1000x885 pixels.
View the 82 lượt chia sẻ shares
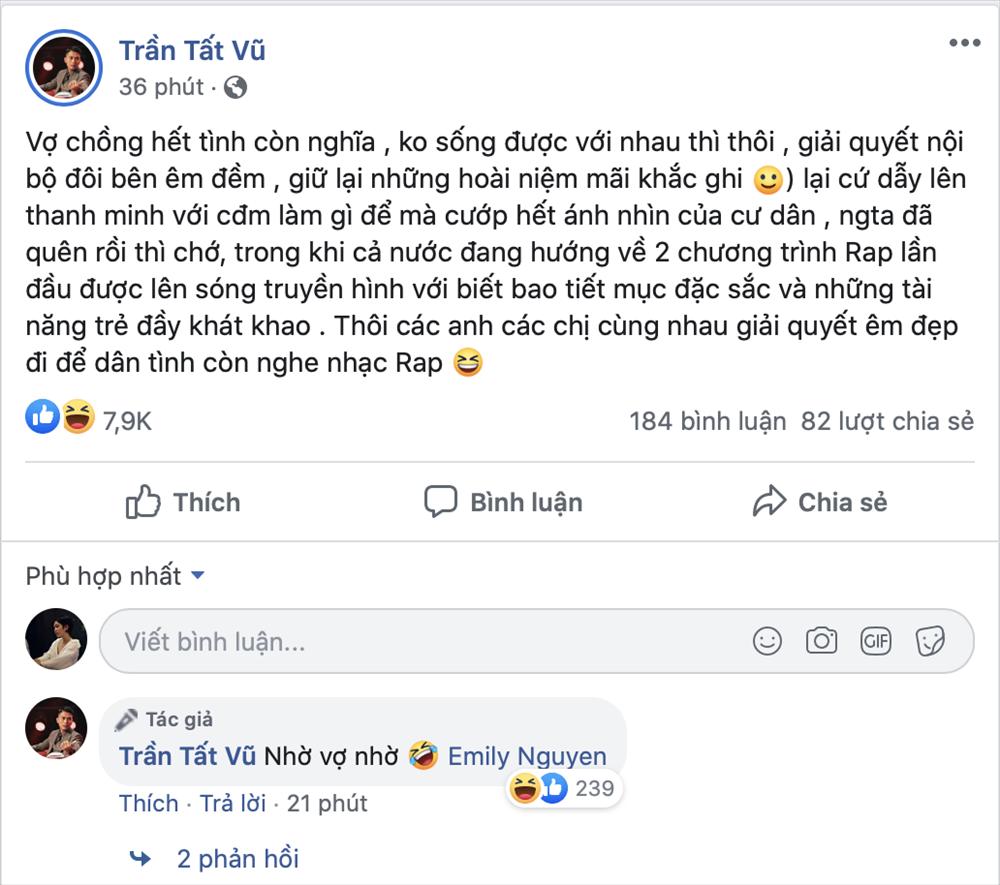[x=887, y=421]
